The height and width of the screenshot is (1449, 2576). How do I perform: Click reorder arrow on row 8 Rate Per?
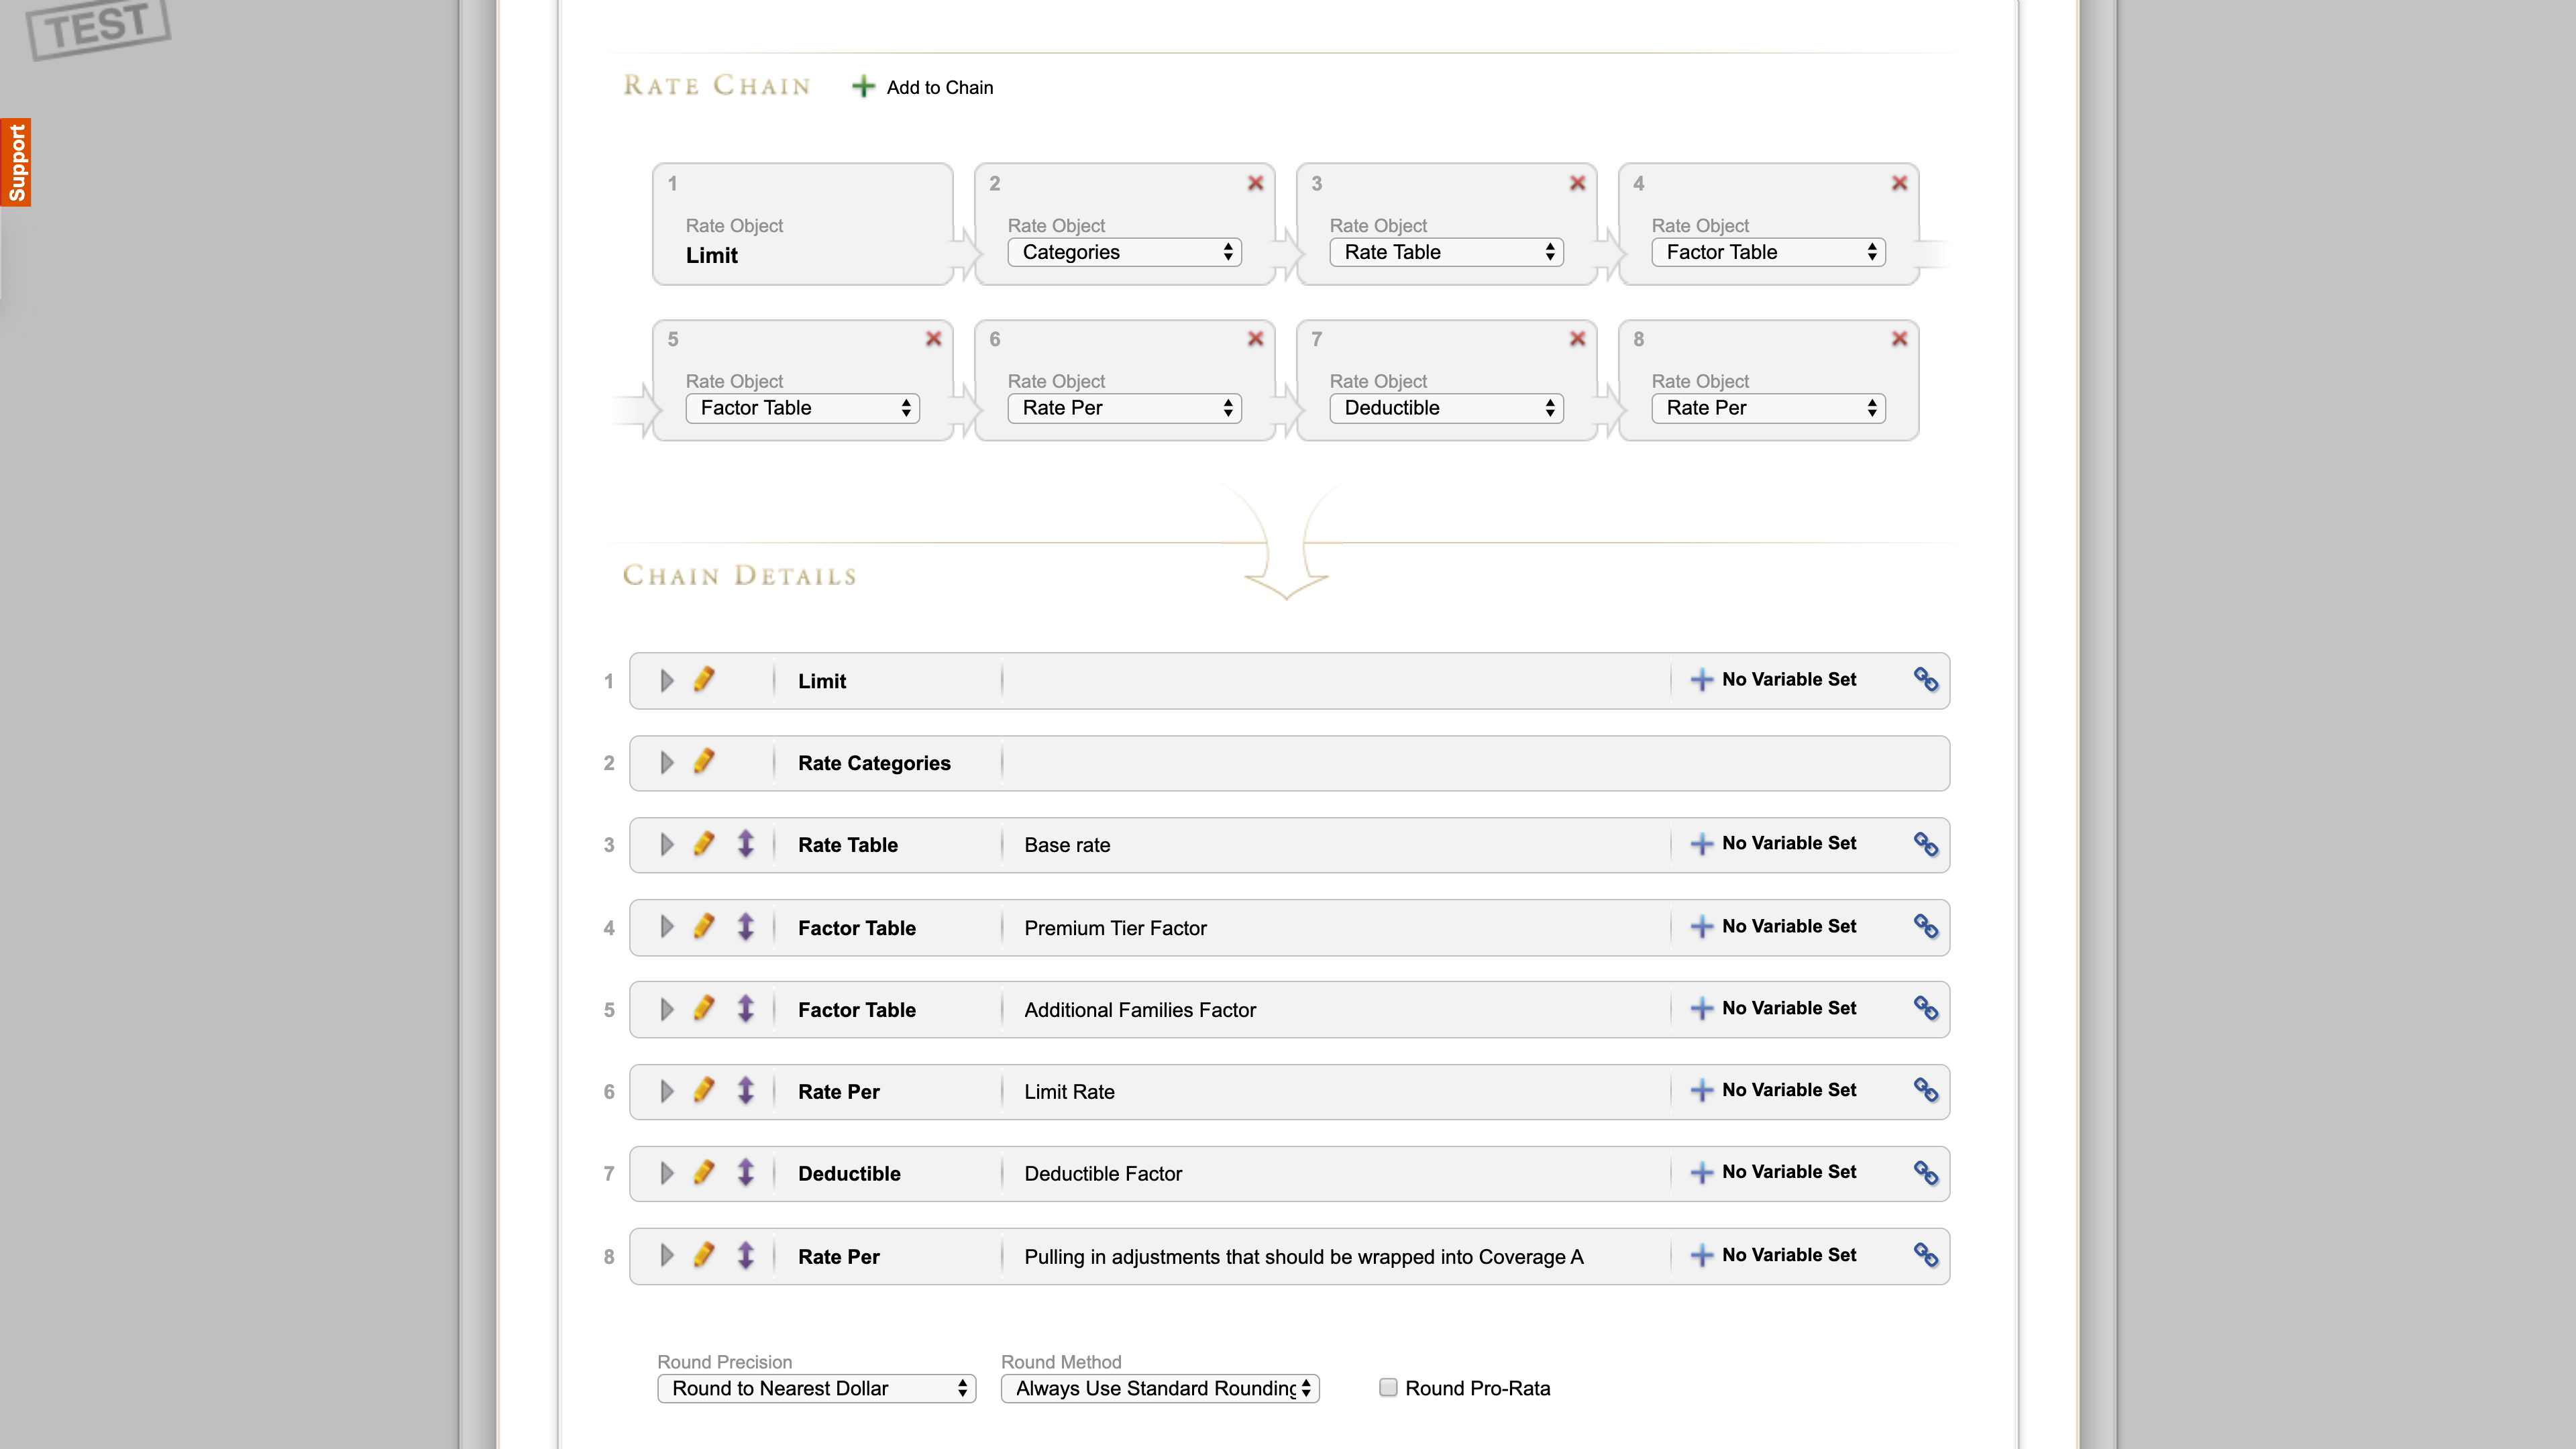(x=746, y=1255)
